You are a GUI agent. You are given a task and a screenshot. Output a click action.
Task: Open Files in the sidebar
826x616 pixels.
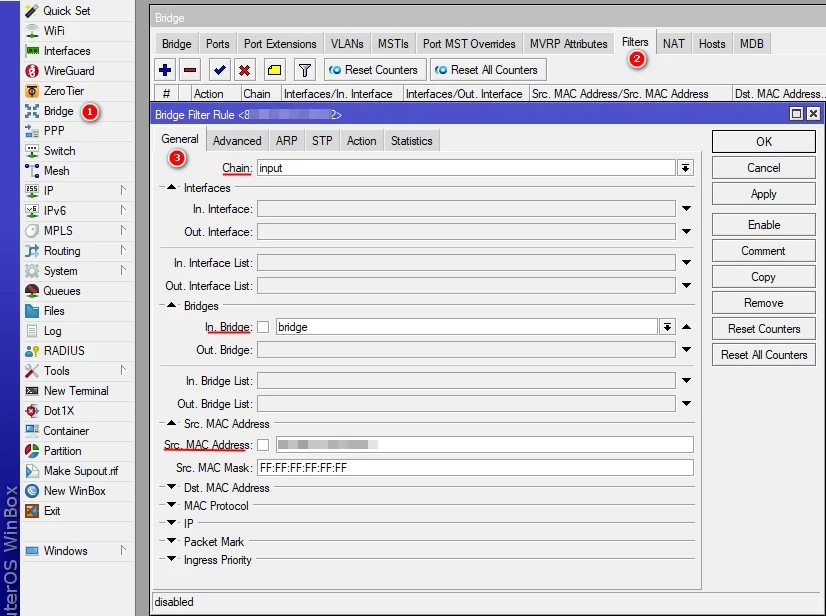[54, 311]
